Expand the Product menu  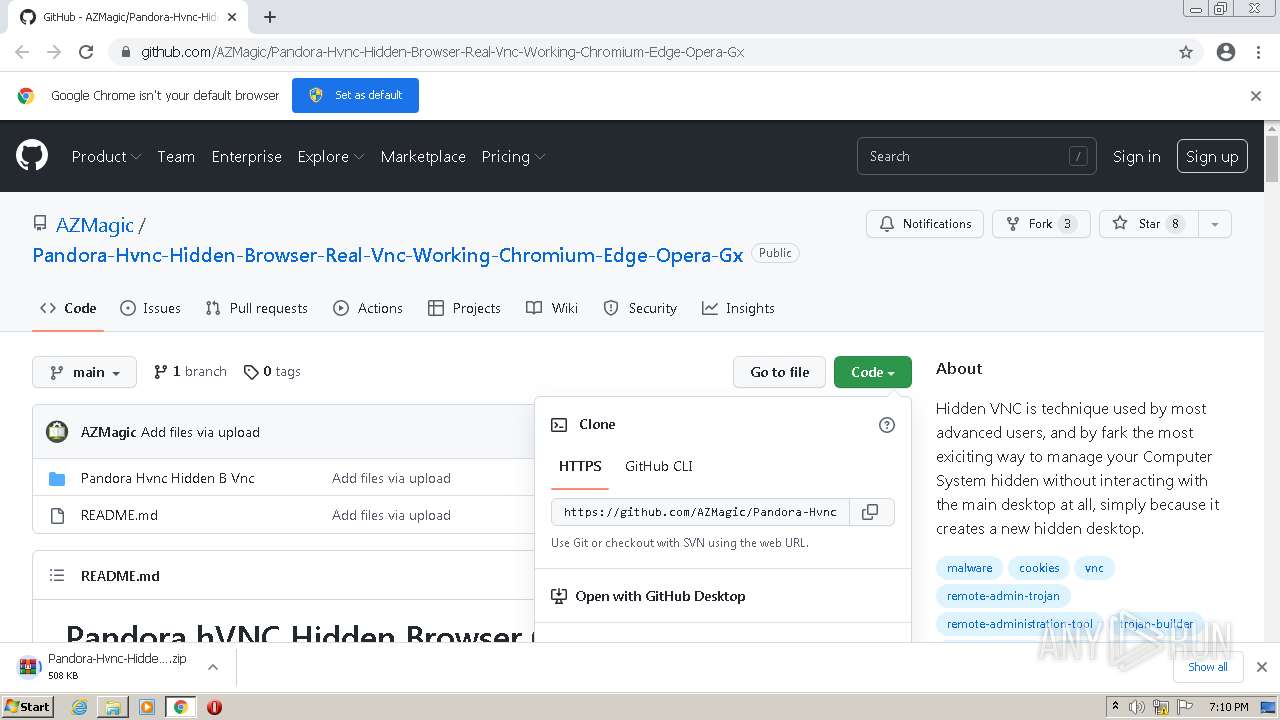coord(106,157)
